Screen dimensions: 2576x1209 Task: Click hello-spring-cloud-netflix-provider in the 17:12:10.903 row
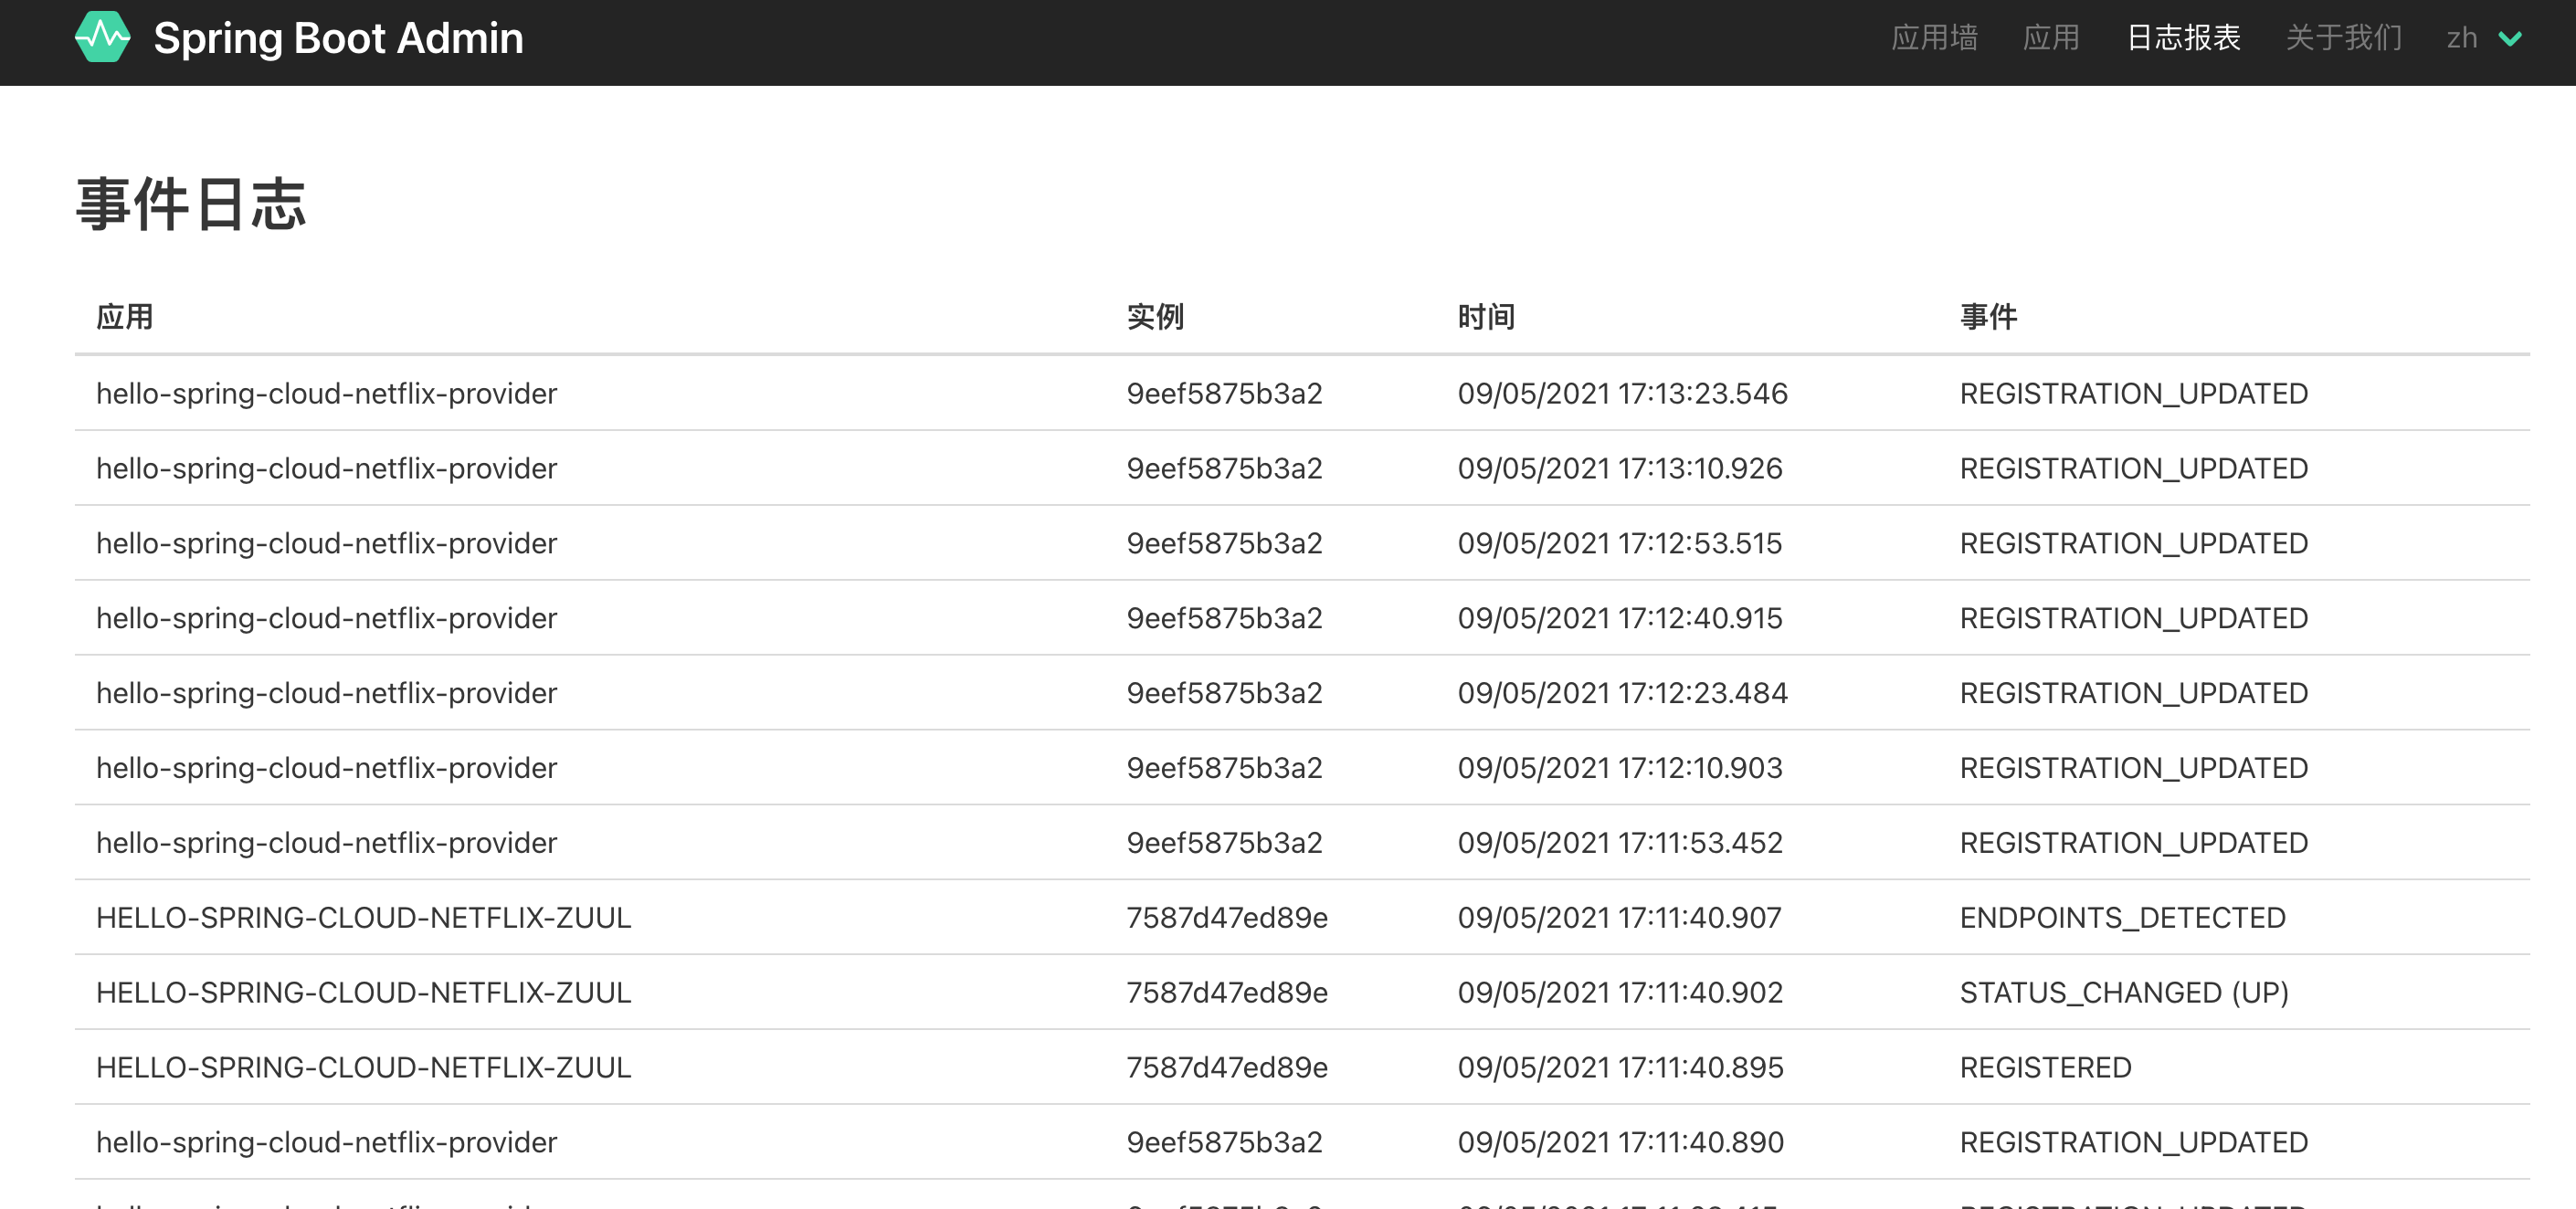(326, 768)
